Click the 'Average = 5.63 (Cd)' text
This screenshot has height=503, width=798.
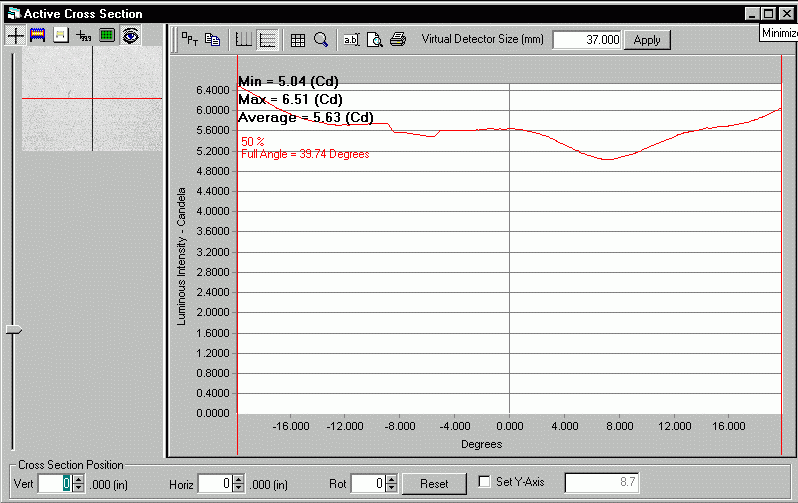coord(306,118)
